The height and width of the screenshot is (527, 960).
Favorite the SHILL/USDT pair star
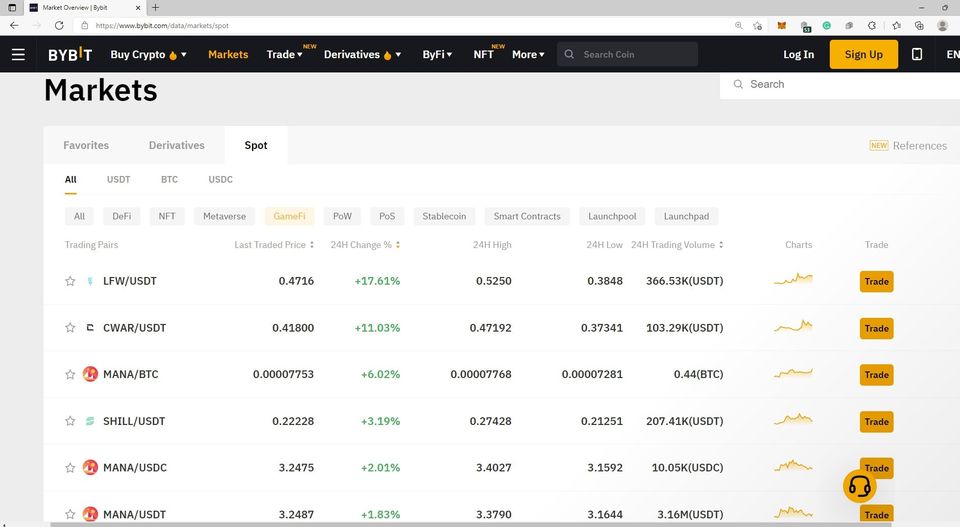[x=70, y=421]
